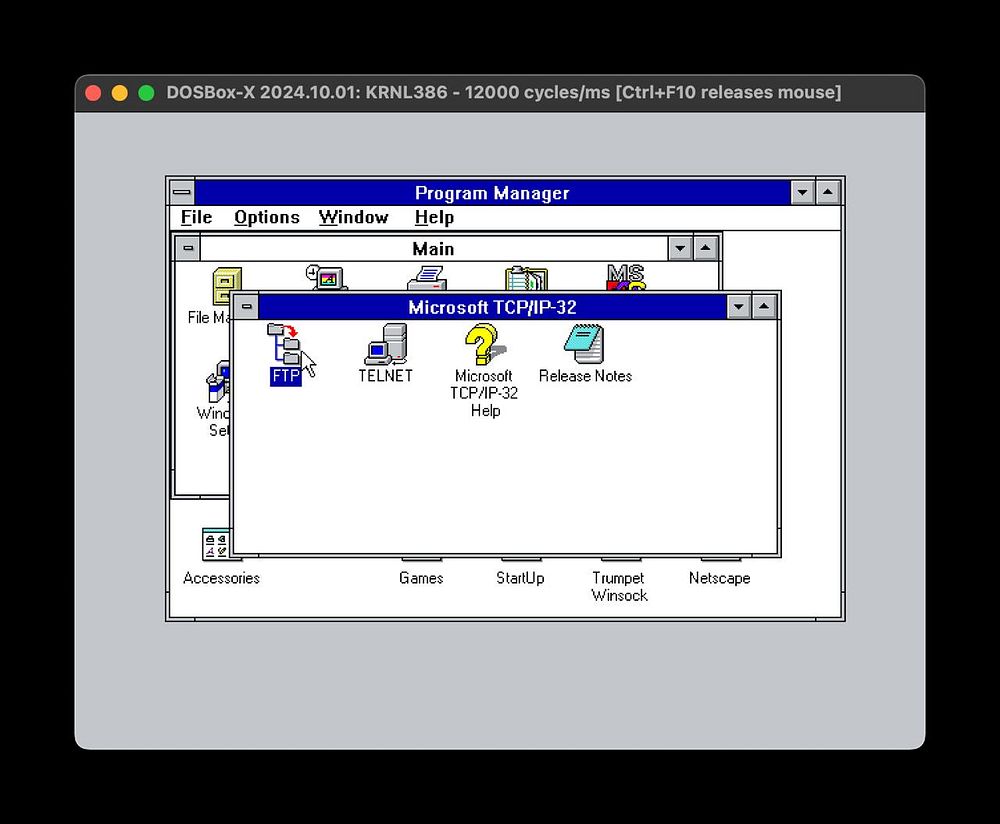This screenshot has height=824, width=1000.
Task: Select the Games program group
Action: 421,578
